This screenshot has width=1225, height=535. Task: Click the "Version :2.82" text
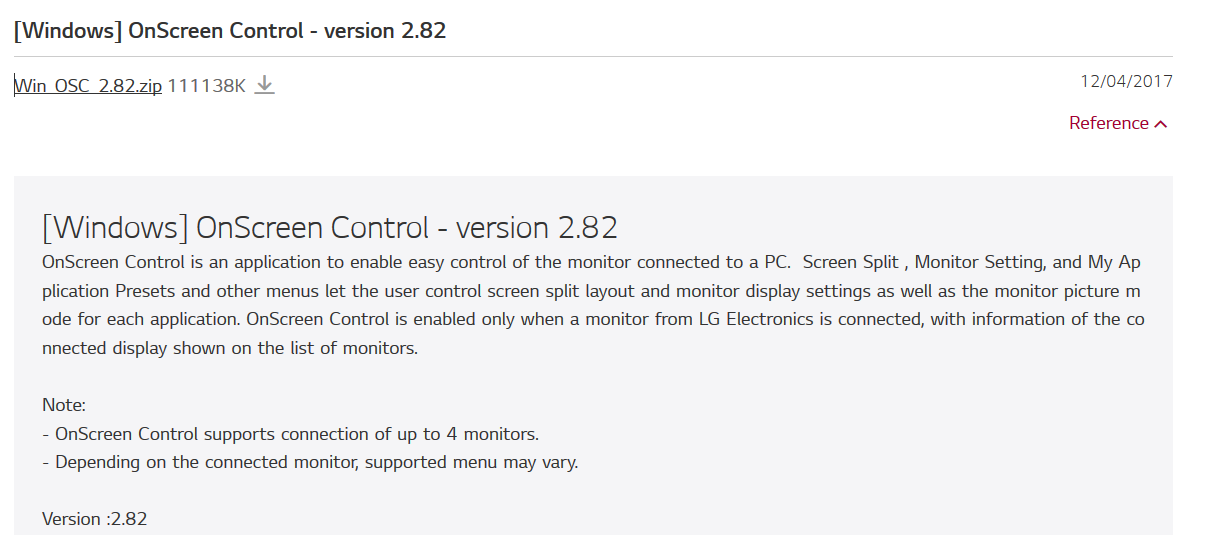click(x=95, y=519)
